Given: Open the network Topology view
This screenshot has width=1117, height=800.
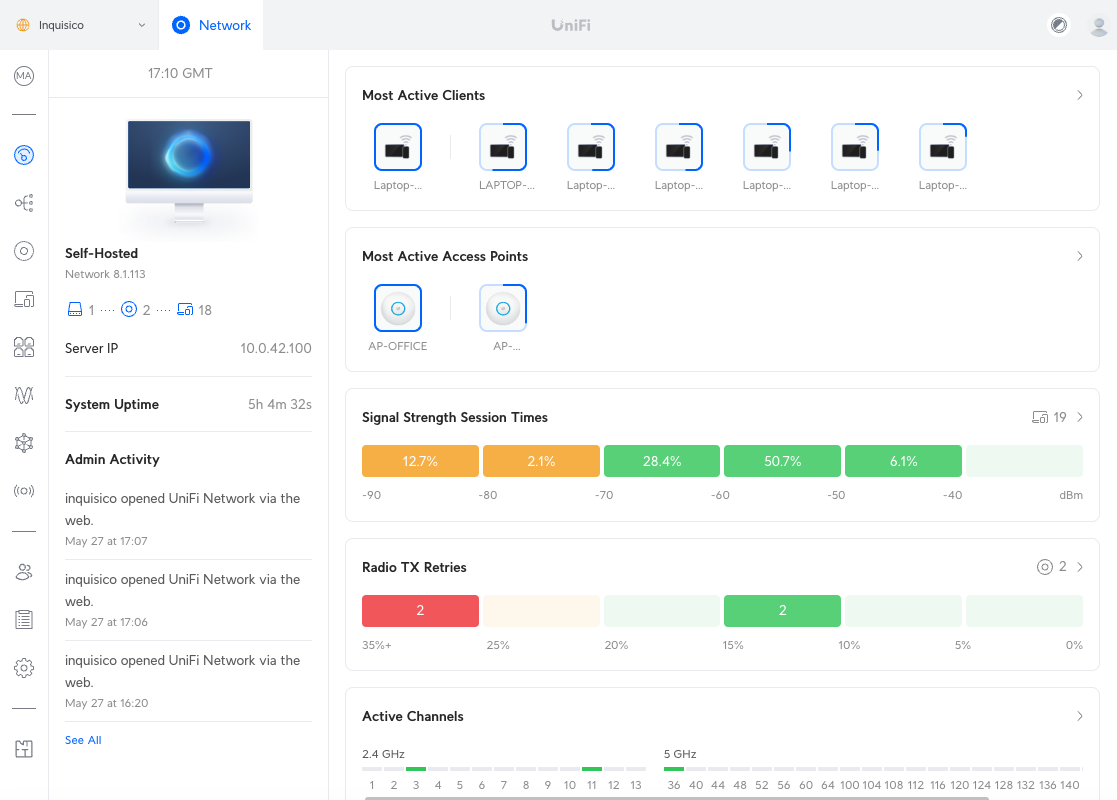Looking at the screenshot, I should click(23, 203).
